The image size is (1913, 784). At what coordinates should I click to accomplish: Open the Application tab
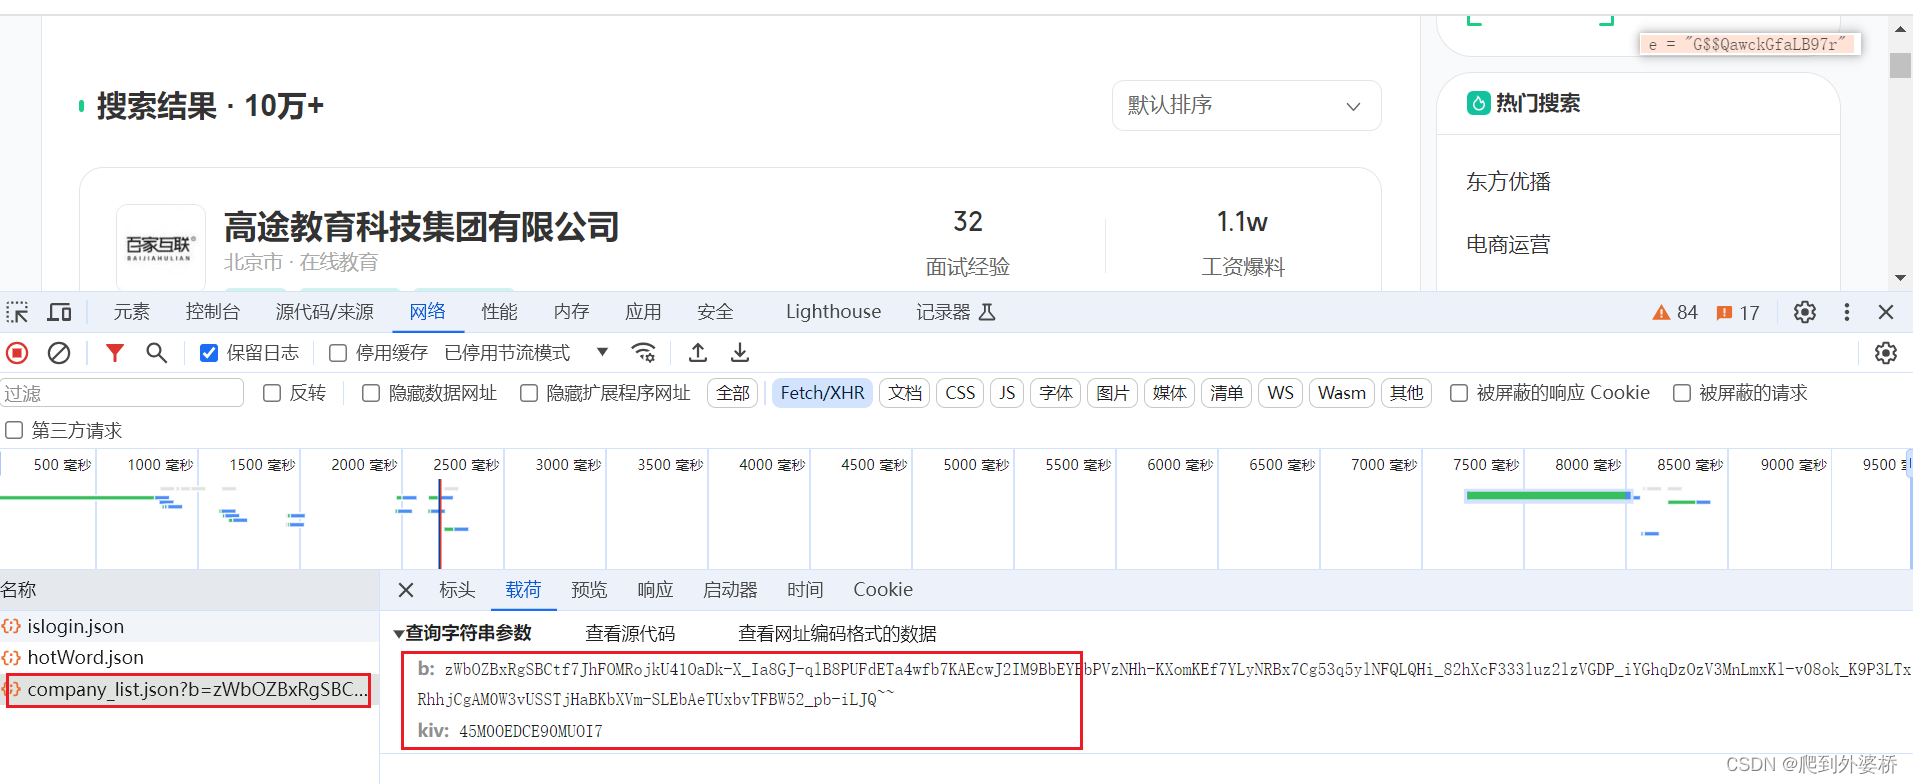[643, 312]
